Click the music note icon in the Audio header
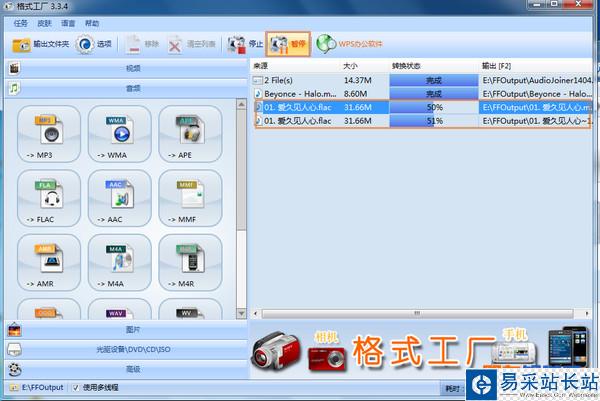Viewport: 600px width, 401px height. pyautogui.click(x=14, y=88)
